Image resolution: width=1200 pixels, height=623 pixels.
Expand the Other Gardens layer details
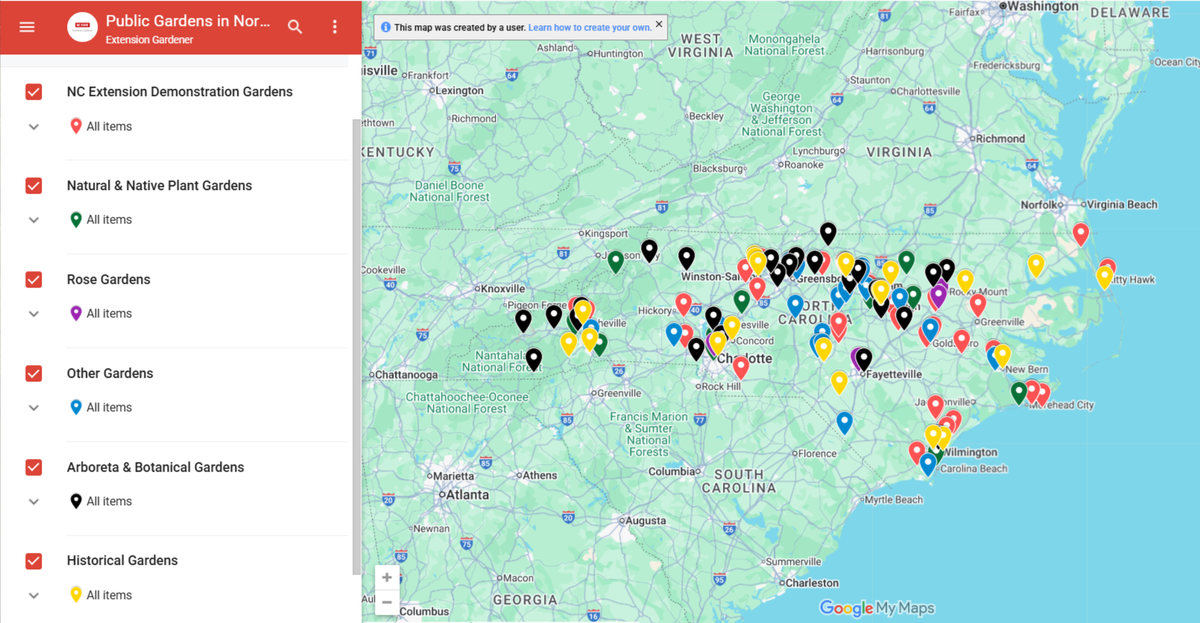click(33, 407)
